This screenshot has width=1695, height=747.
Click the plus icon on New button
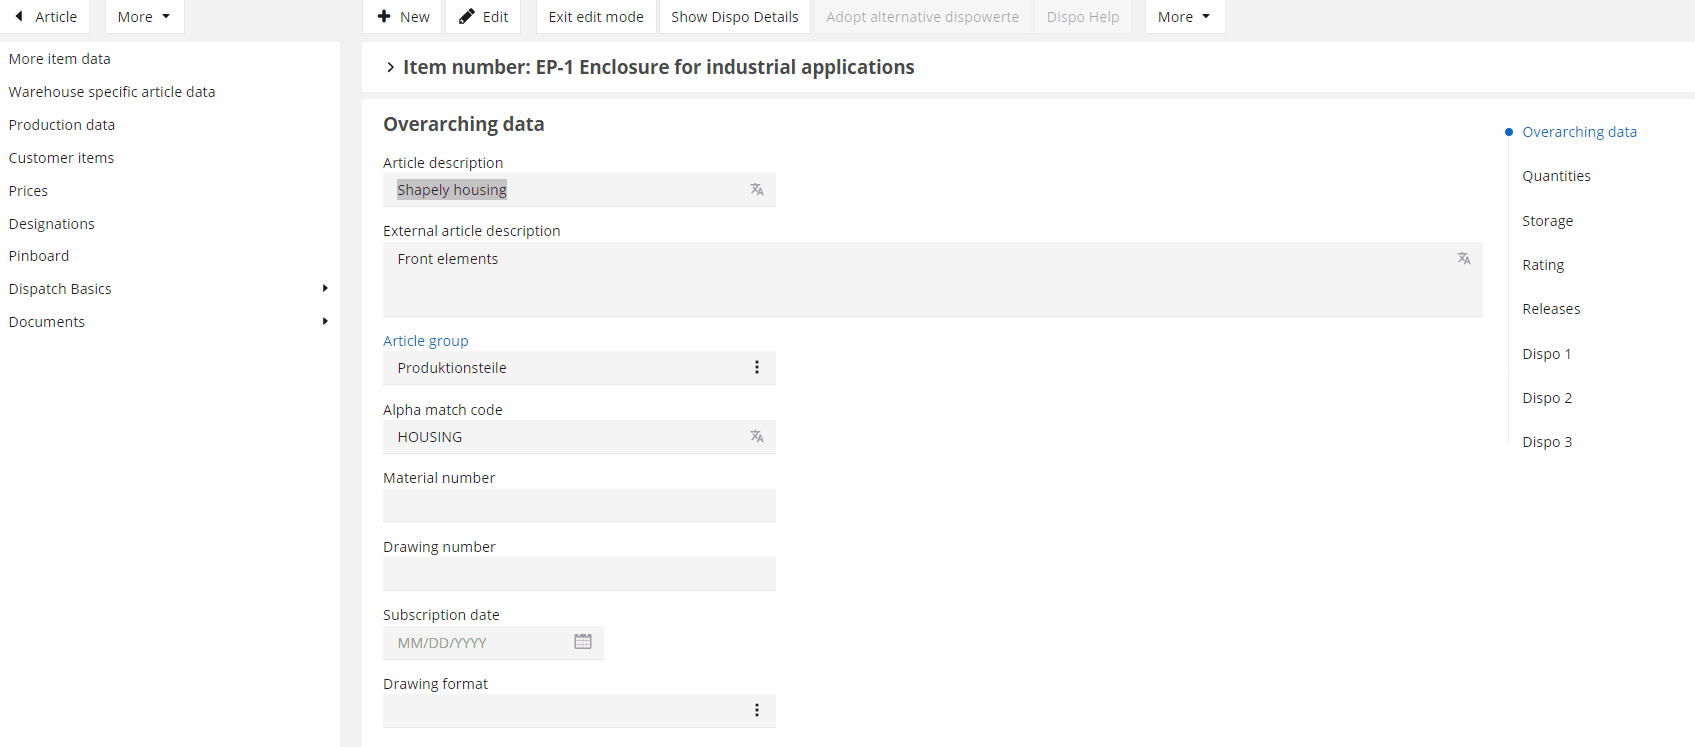pos(384,16)
